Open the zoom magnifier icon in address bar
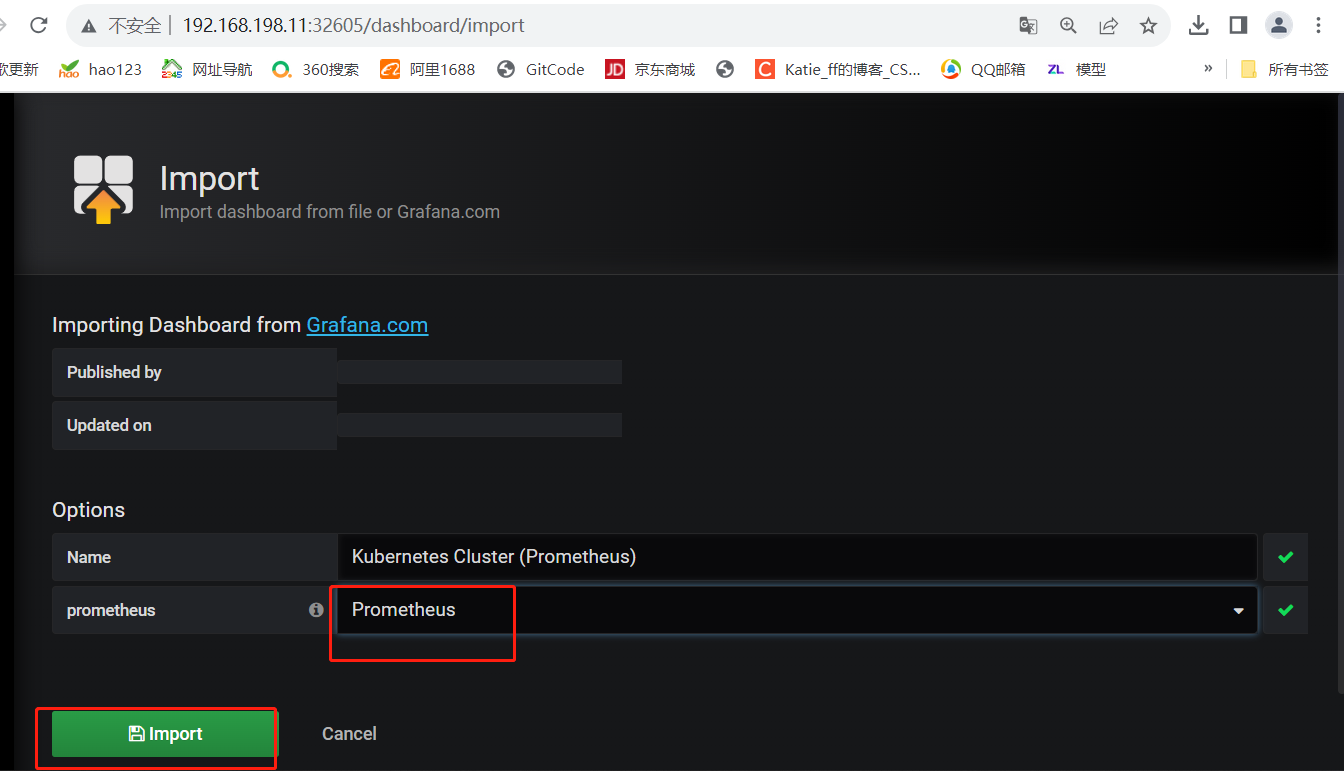Image resolution: width=1344 pixels, height=771 pixels. (1068, 25)
